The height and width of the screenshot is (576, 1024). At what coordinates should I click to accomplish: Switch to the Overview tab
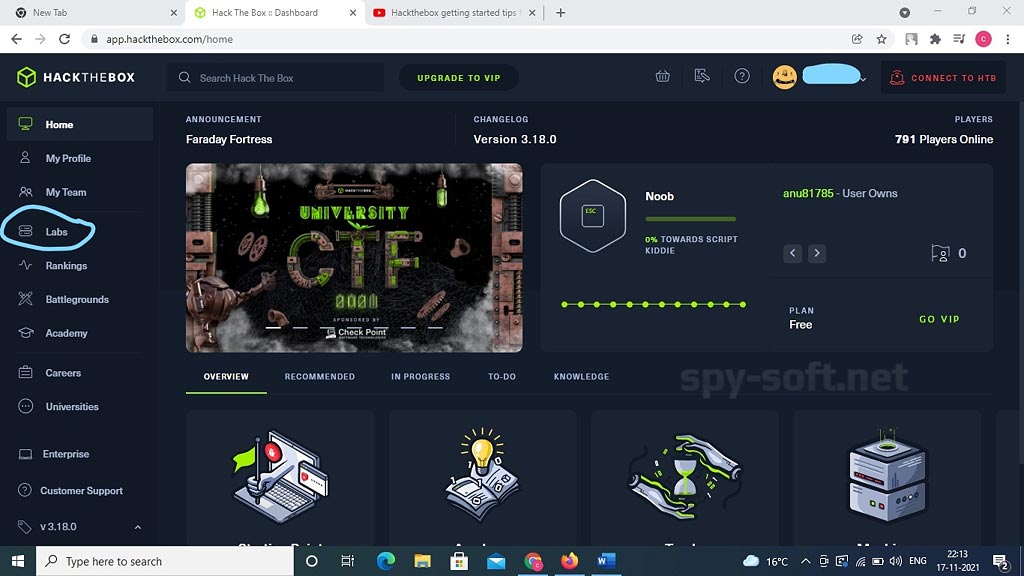pos(226,377)
